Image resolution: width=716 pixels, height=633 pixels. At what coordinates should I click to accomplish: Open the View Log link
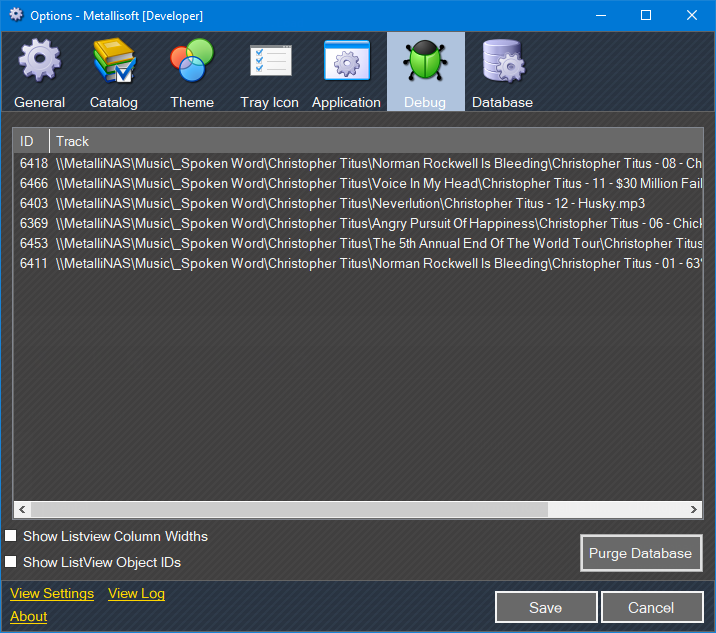click(x=136, y=593)
